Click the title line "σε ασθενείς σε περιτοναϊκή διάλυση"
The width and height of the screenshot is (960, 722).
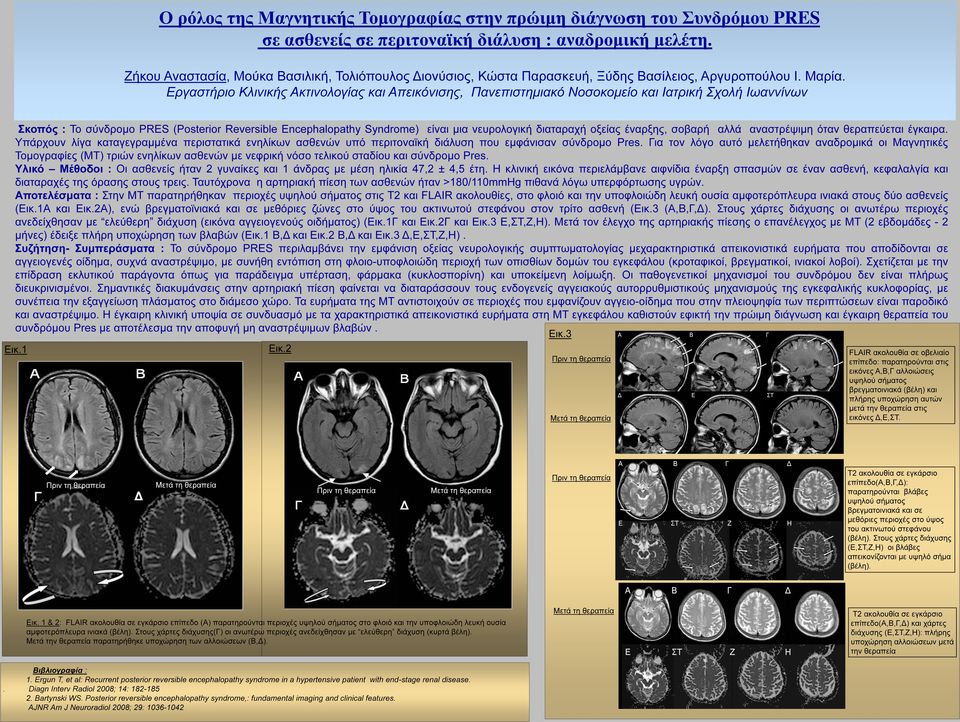486,40
